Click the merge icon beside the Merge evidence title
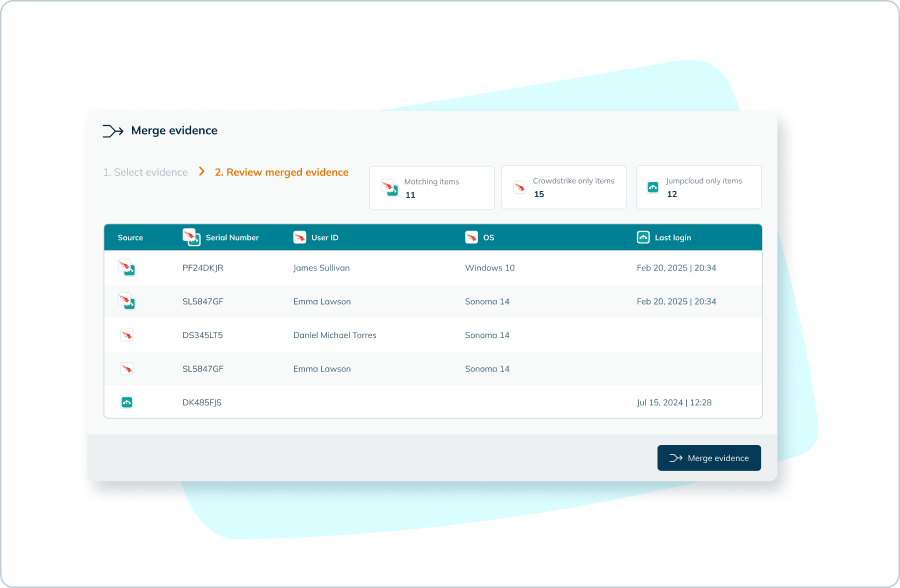Screen dimensions: 900x588 pos(113,131)
